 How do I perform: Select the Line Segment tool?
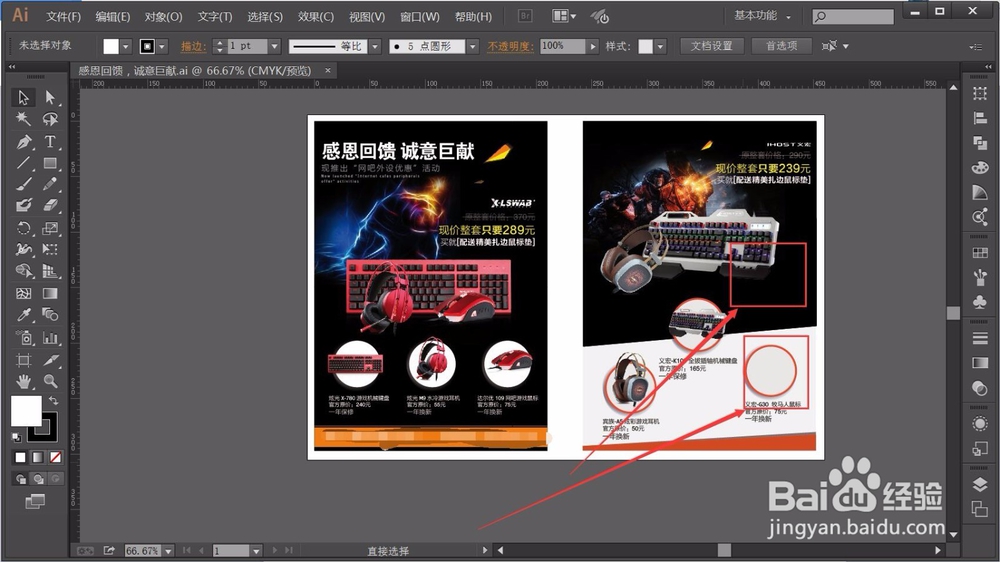click(24, 163)
